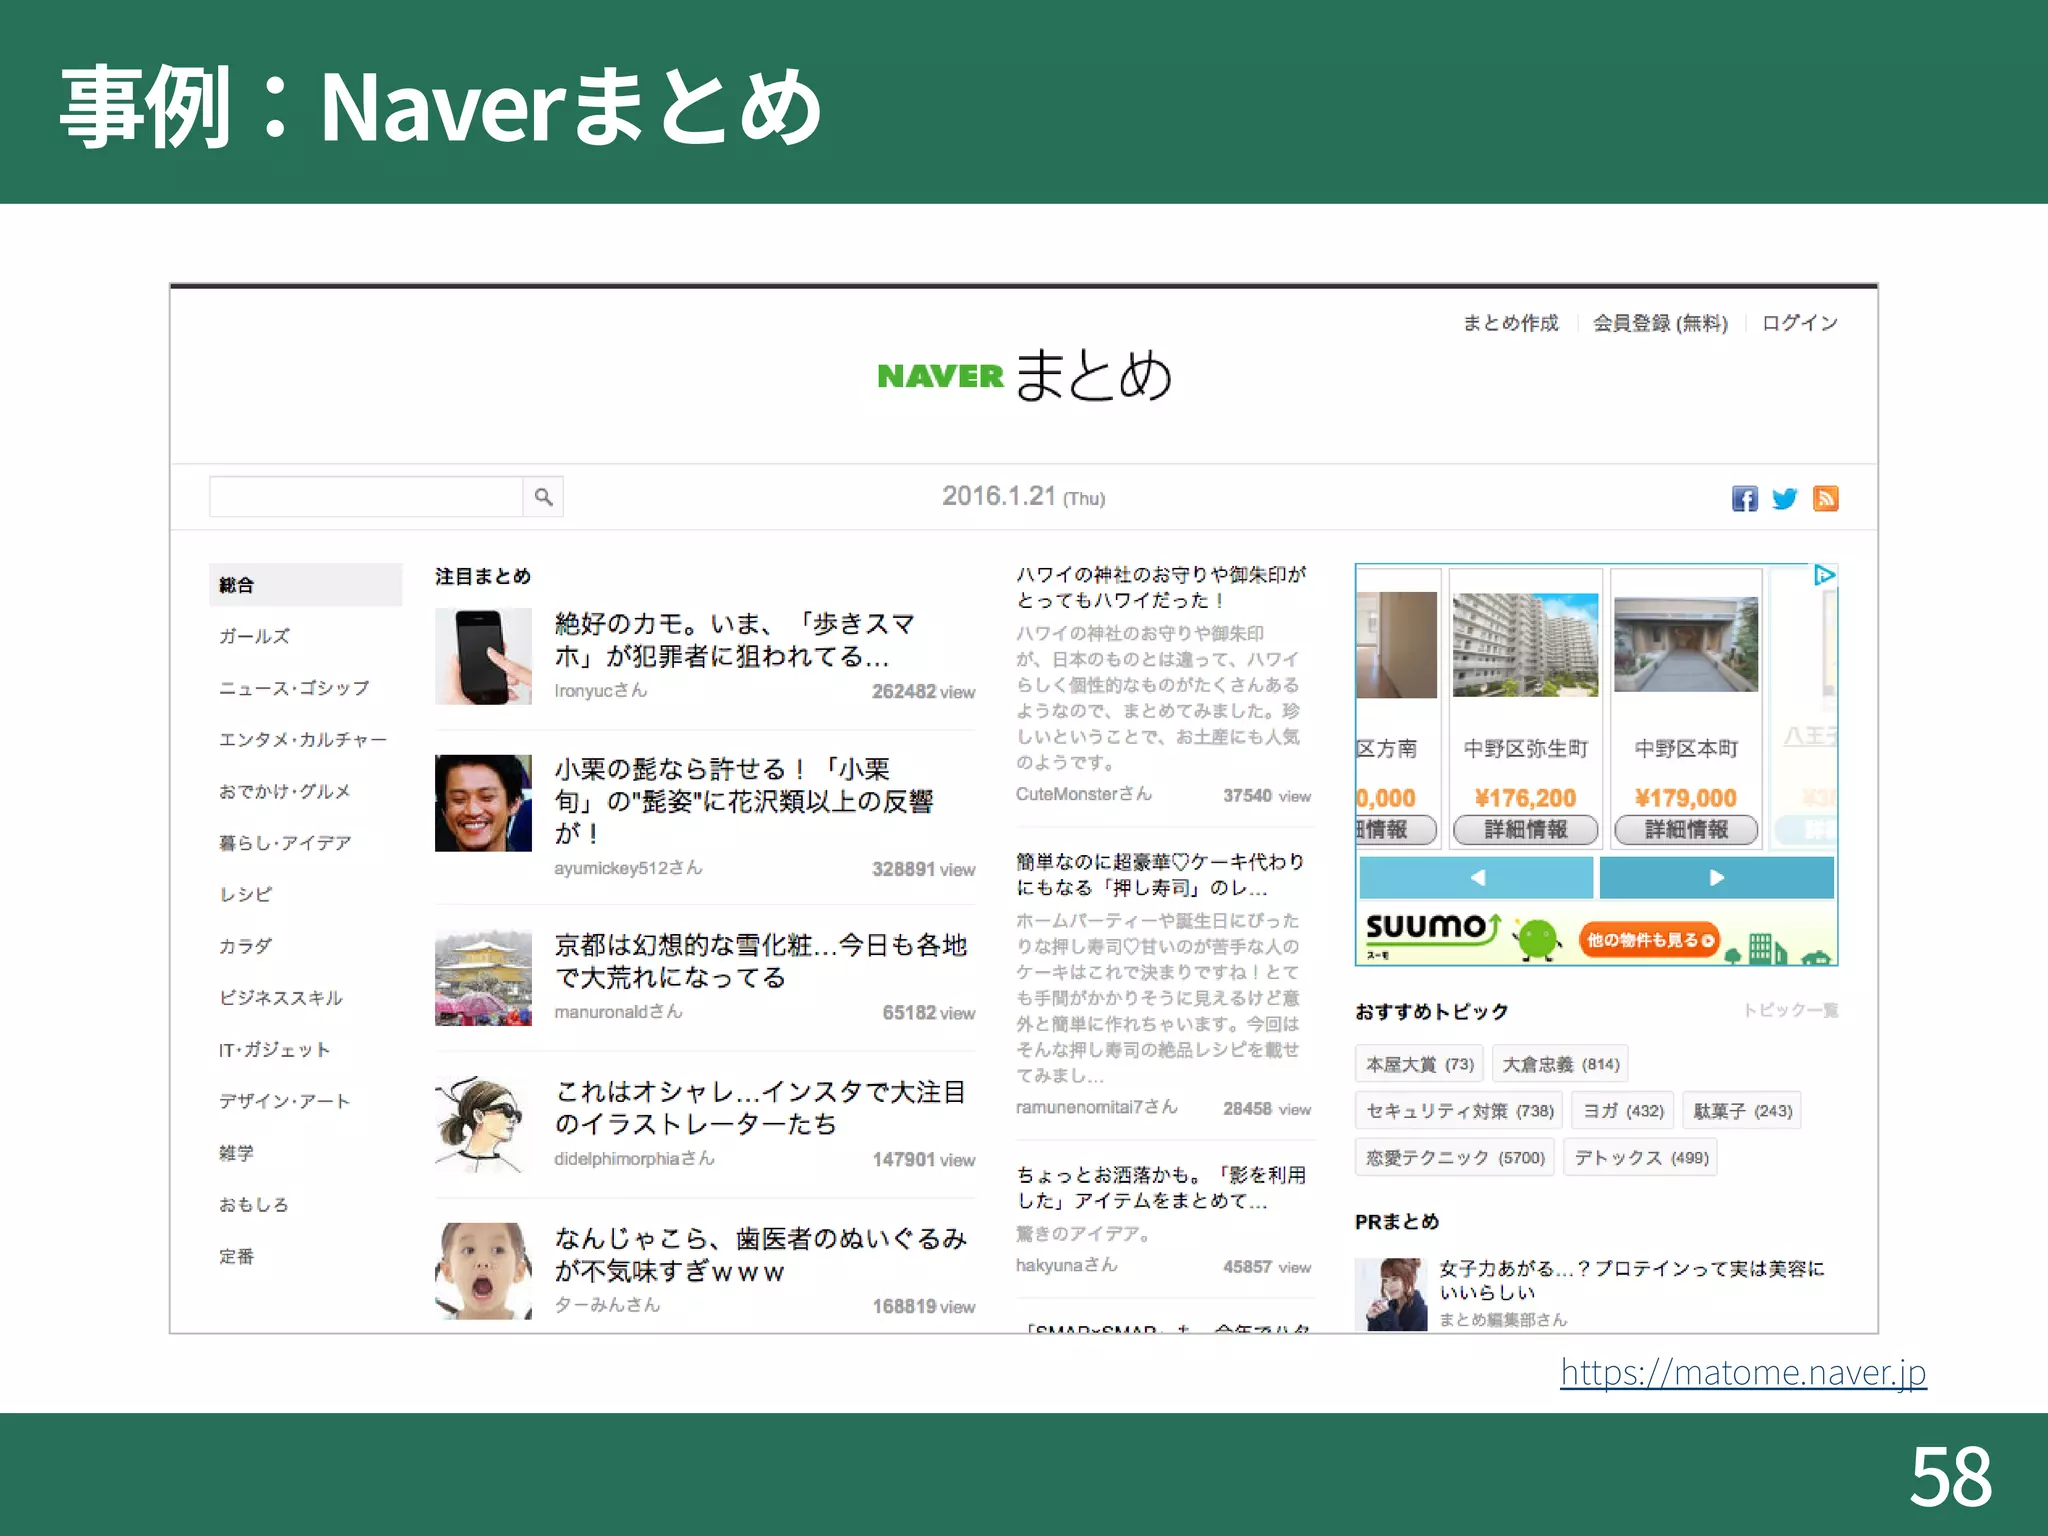The image size is (2048, 1536).
Task: Select the 雑学 category
Action: tap(236, 1153)
